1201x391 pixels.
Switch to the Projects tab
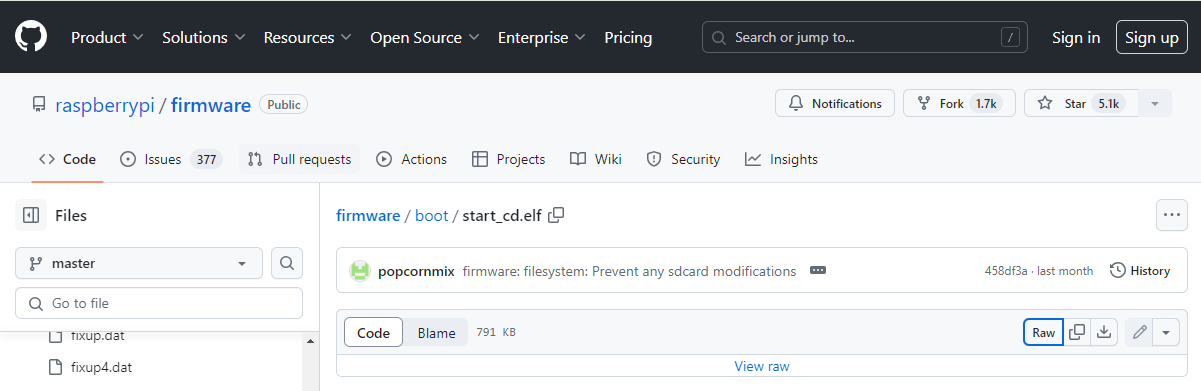(508, 159)
